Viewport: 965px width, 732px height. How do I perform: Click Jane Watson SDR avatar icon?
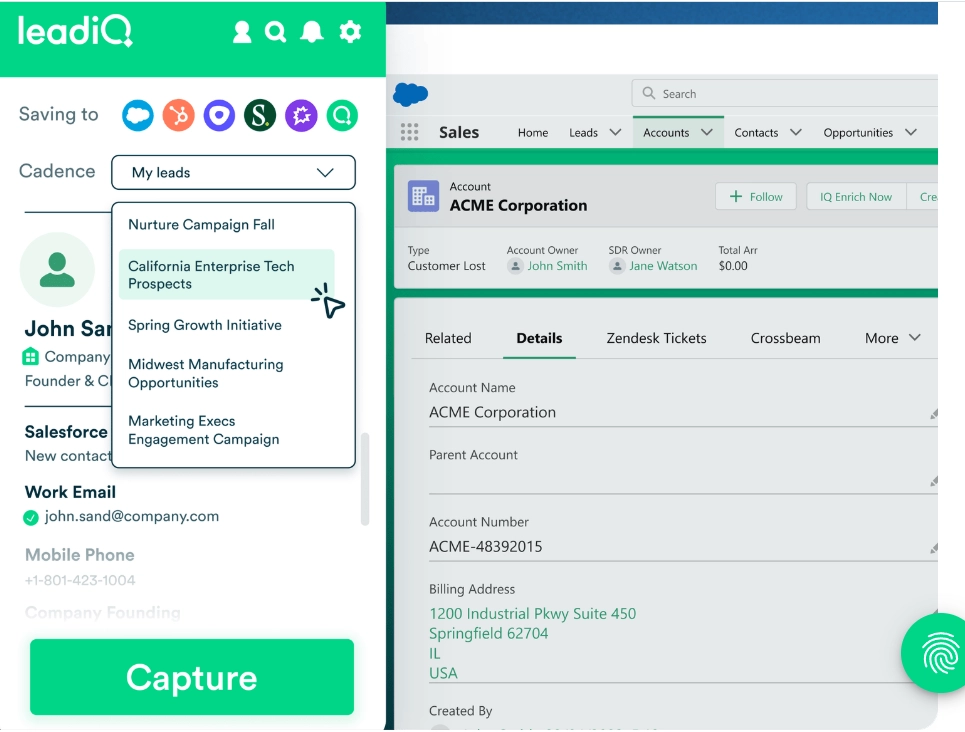tap(617, 266)
